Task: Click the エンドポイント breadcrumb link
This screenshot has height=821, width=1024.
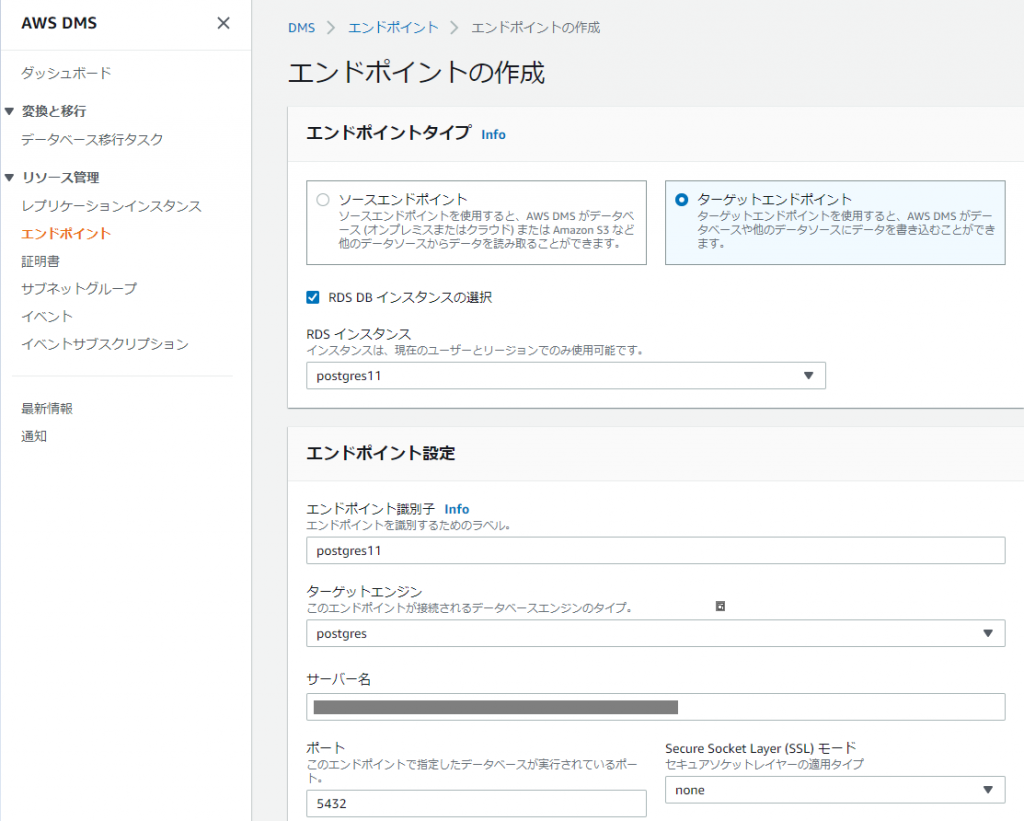Action: pyautogui.click(x=393, y=27)
